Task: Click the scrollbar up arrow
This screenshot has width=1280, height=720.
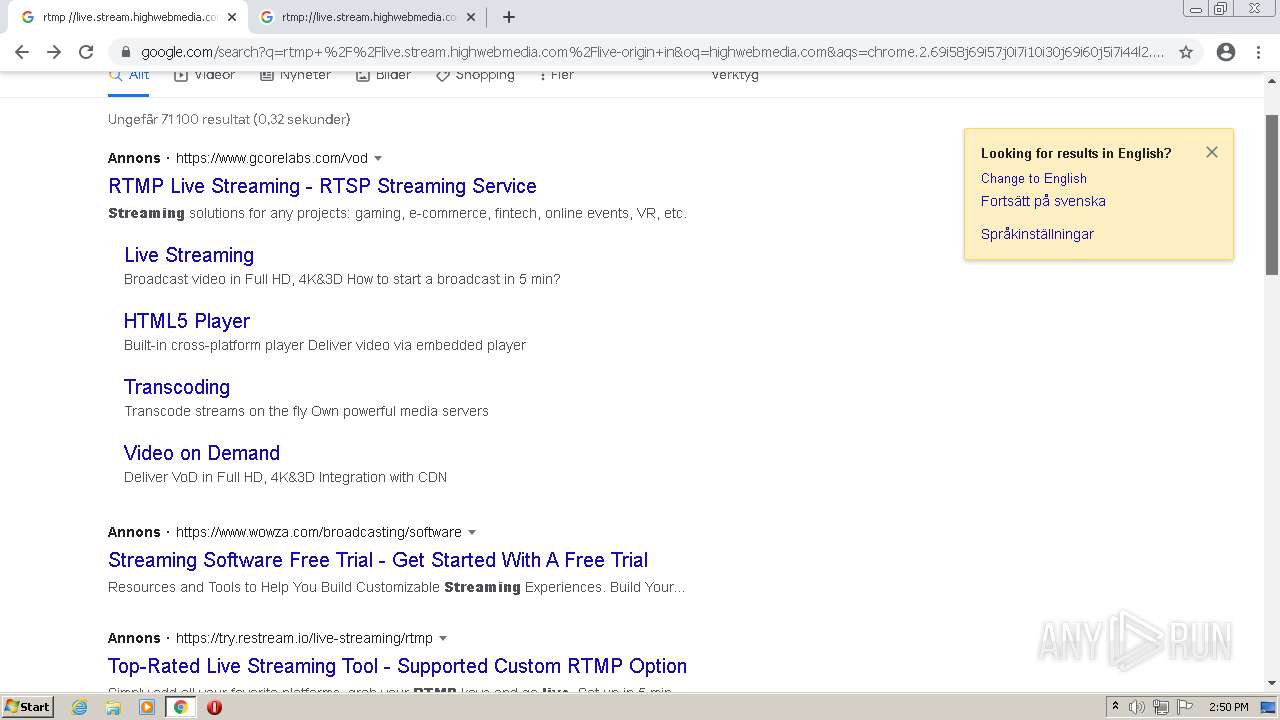Action: click(x=1272, y=79)
